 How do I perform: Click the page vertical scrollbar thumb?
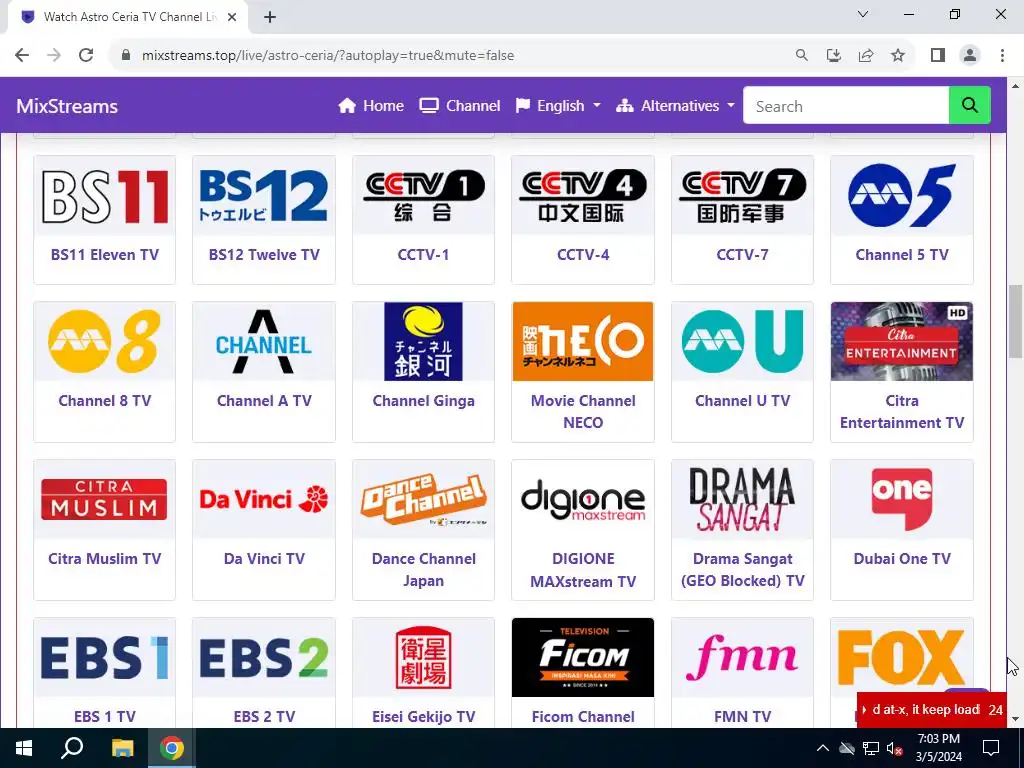click(1015, 321)
